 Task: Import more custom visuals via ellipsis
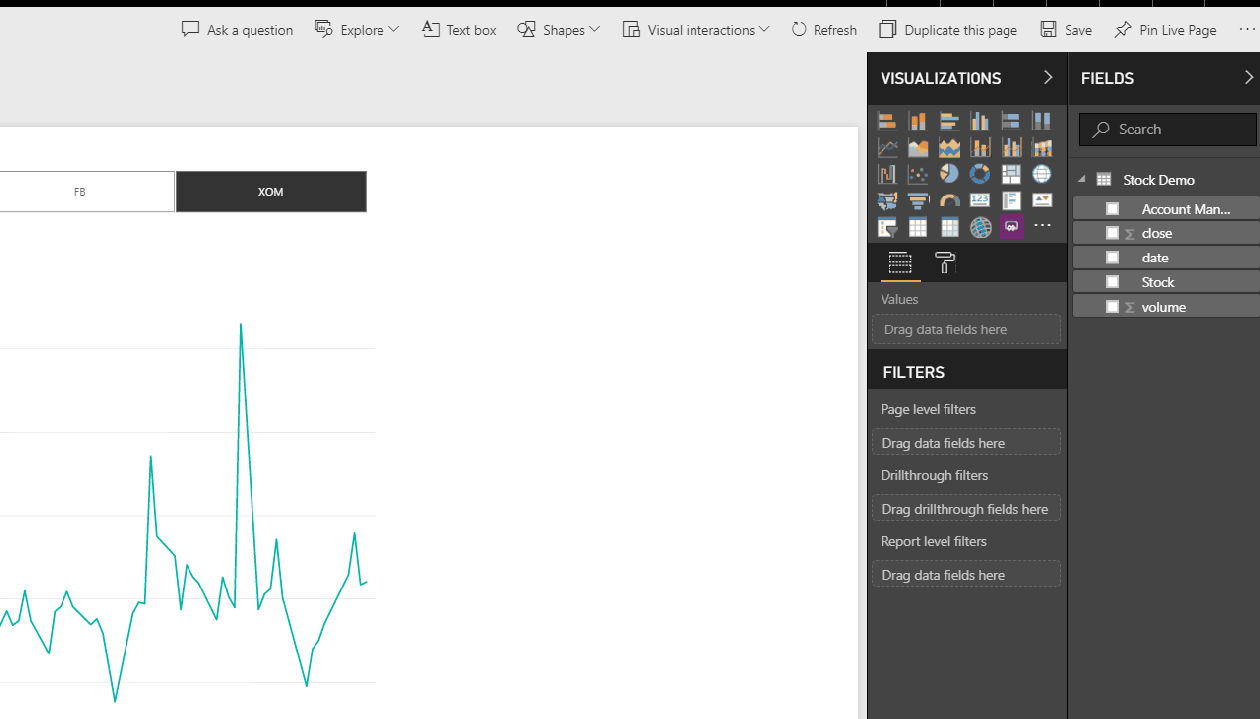(x=1042, y=227)
